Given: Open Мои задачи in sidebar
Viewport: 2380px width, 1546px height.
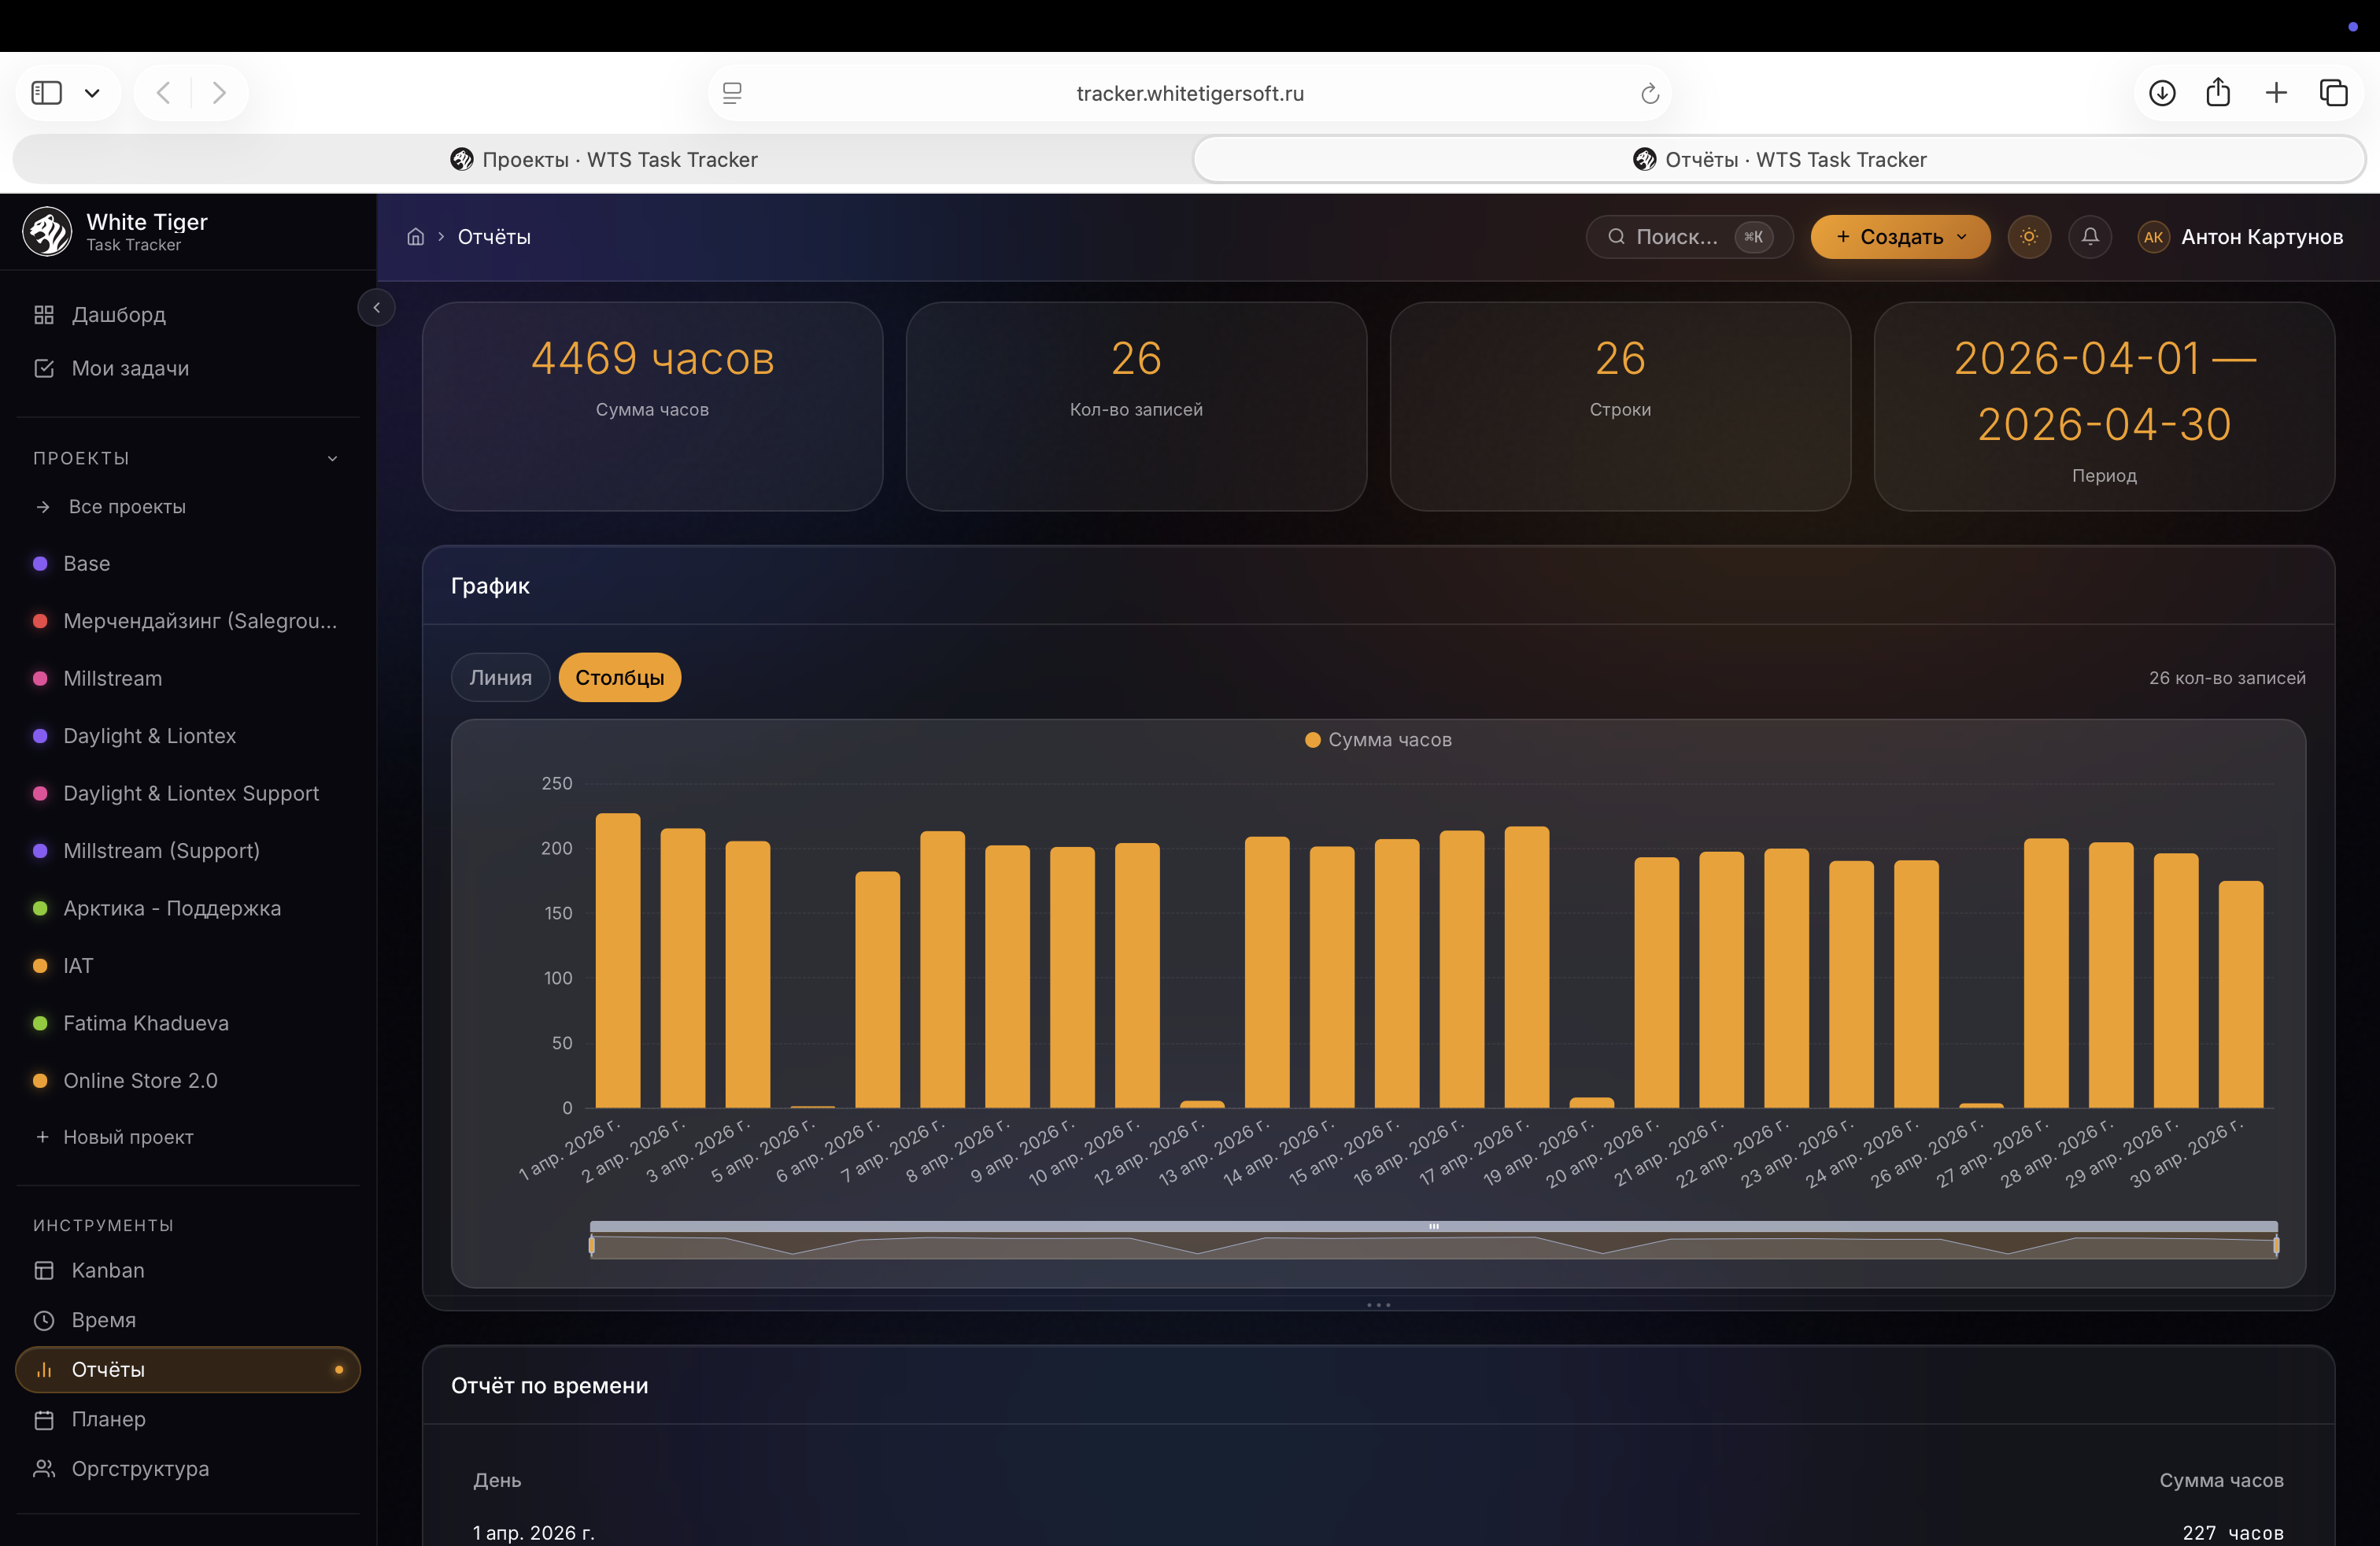Looking at the screenshot, I should 188,368.
